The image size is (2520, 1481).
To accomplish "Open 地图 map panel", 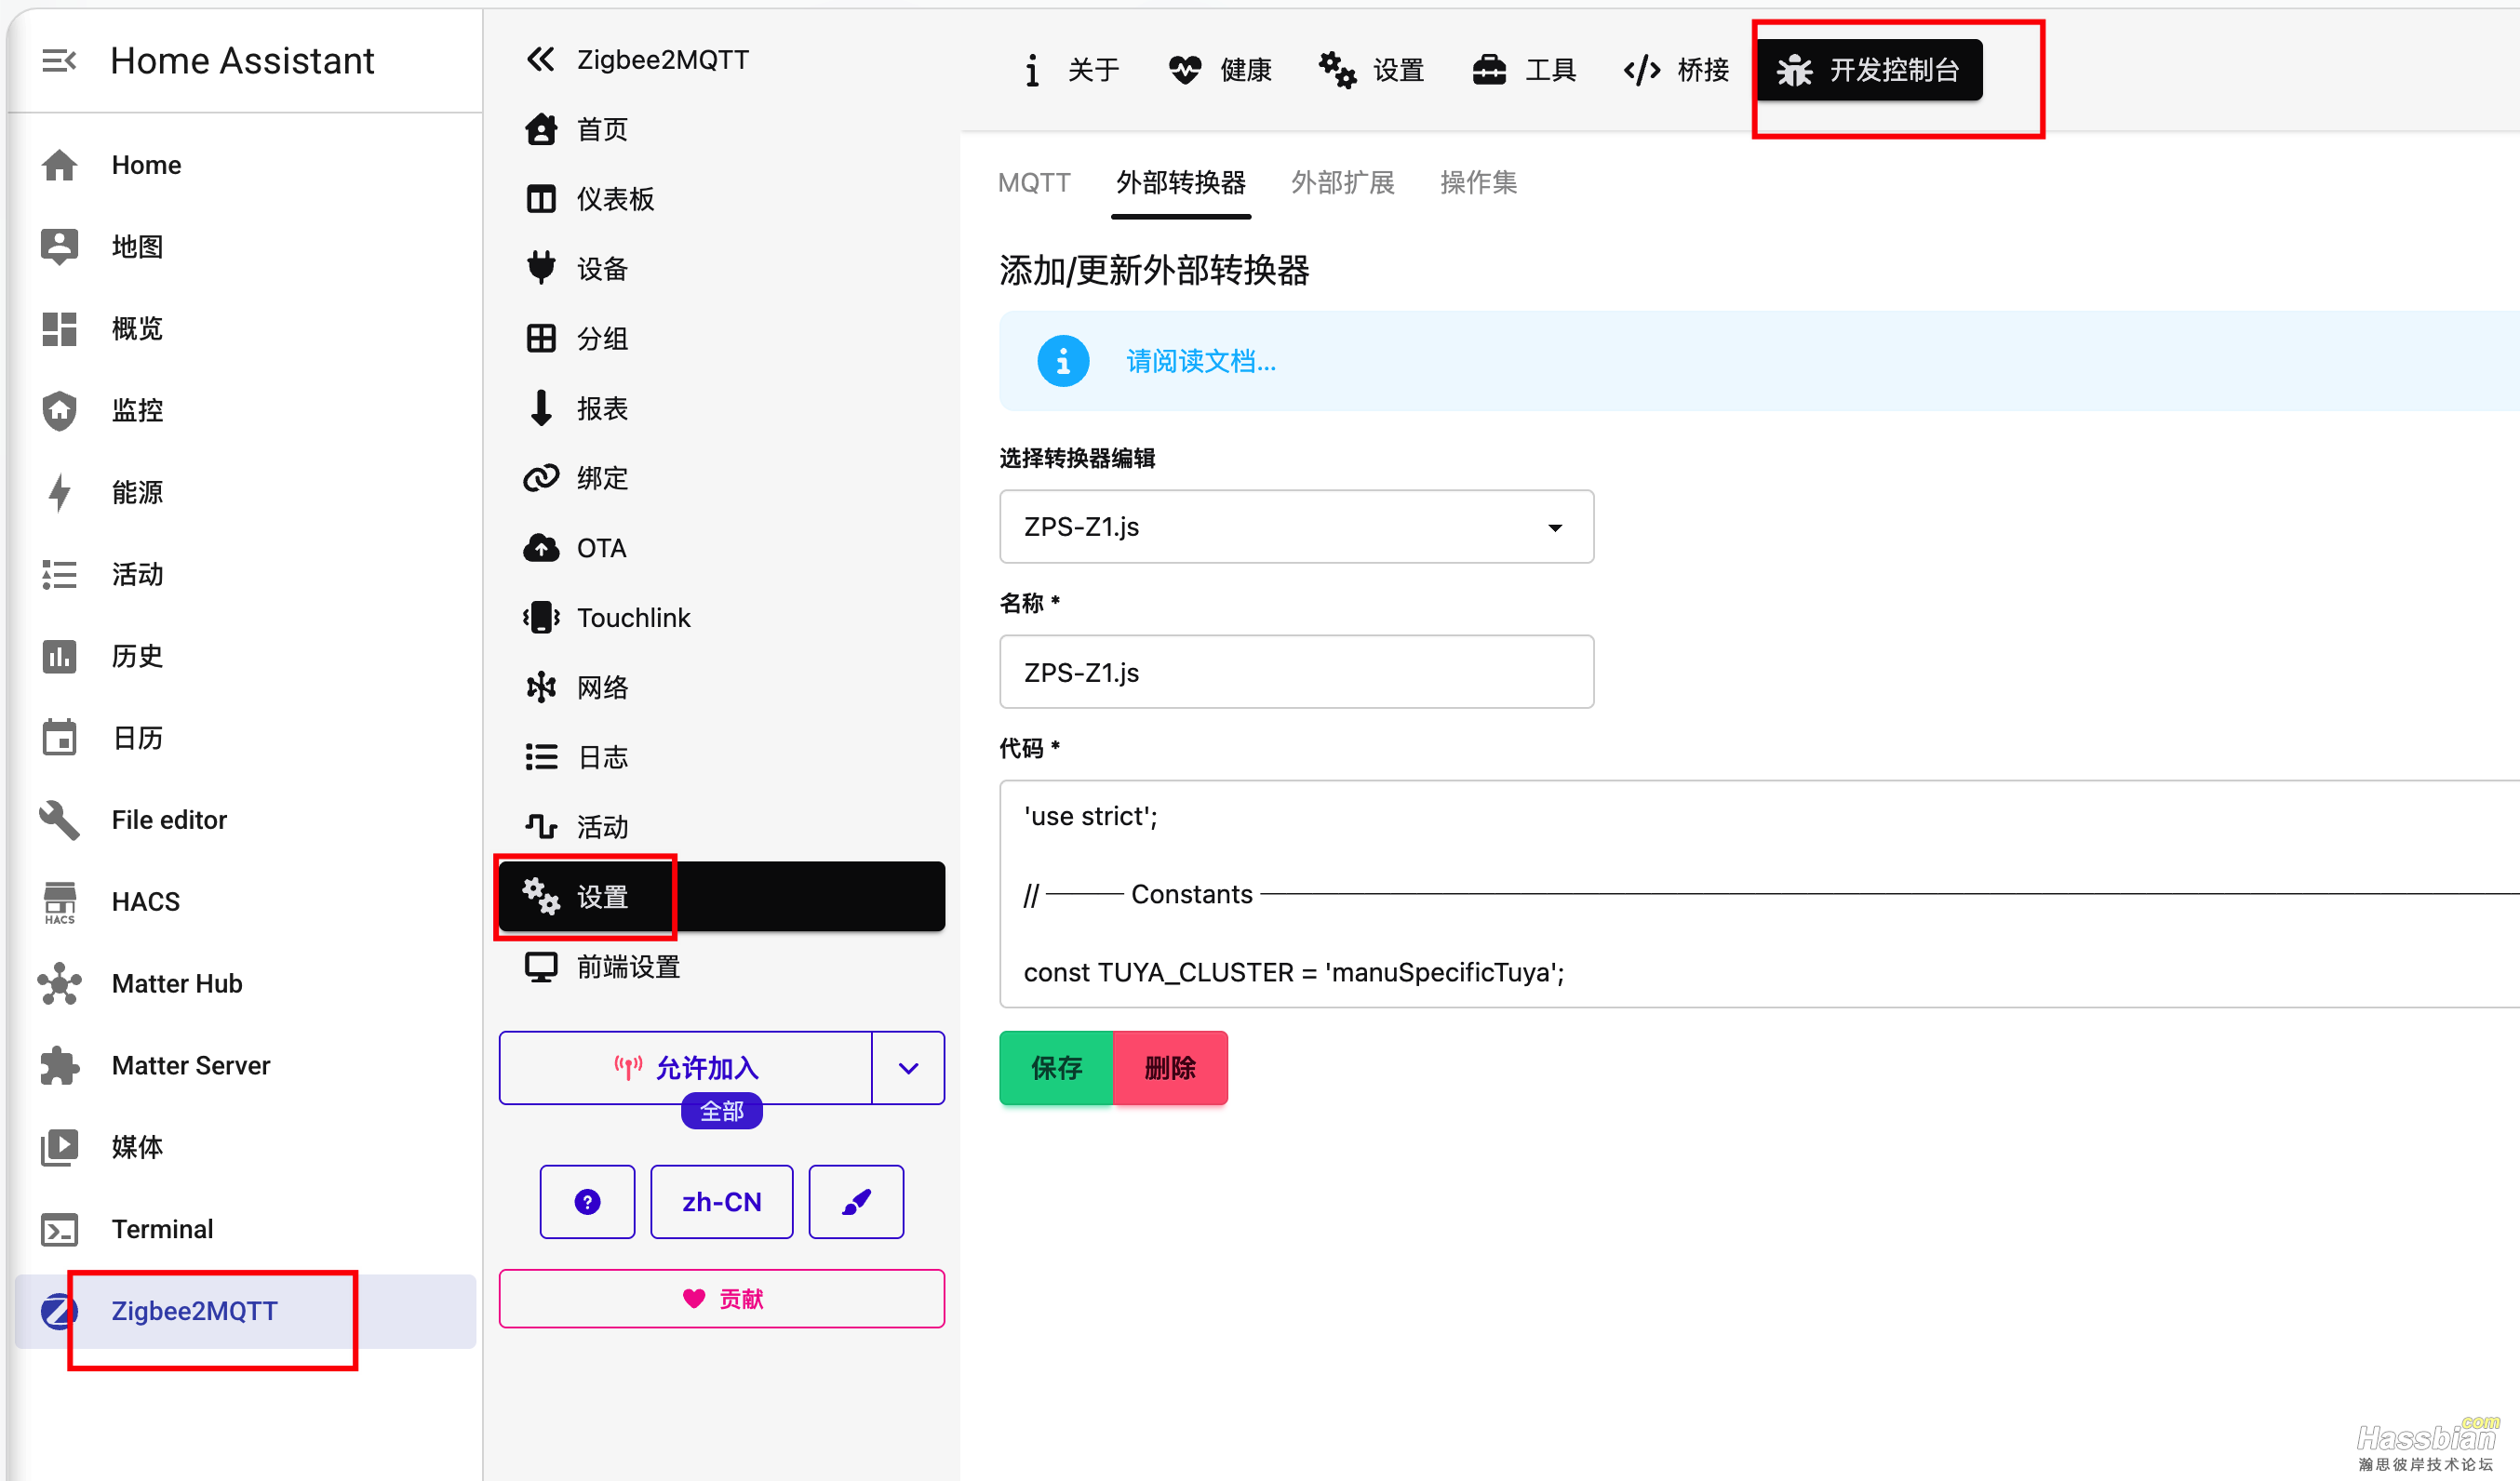I will point(245,247).
